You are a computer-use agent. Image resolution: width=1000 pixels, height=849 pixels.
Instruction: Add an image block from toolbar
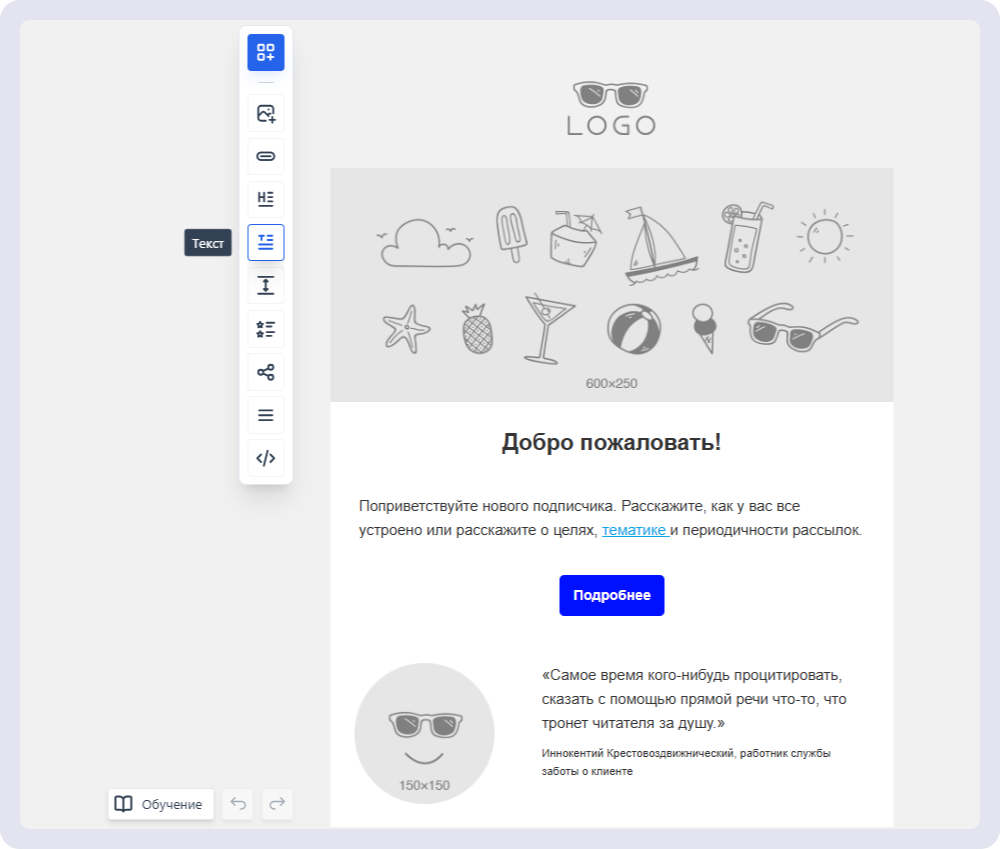[x=266, y=113]
